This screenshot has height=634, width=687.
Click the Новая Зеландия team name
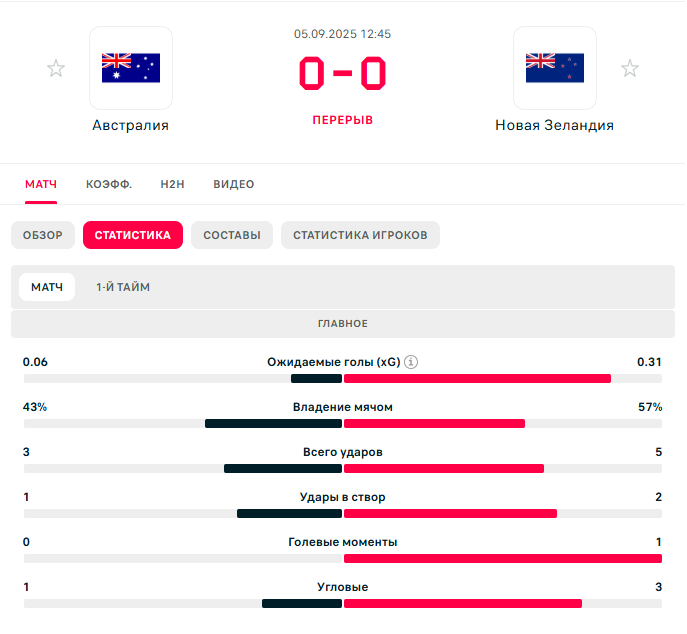point(555,125)
